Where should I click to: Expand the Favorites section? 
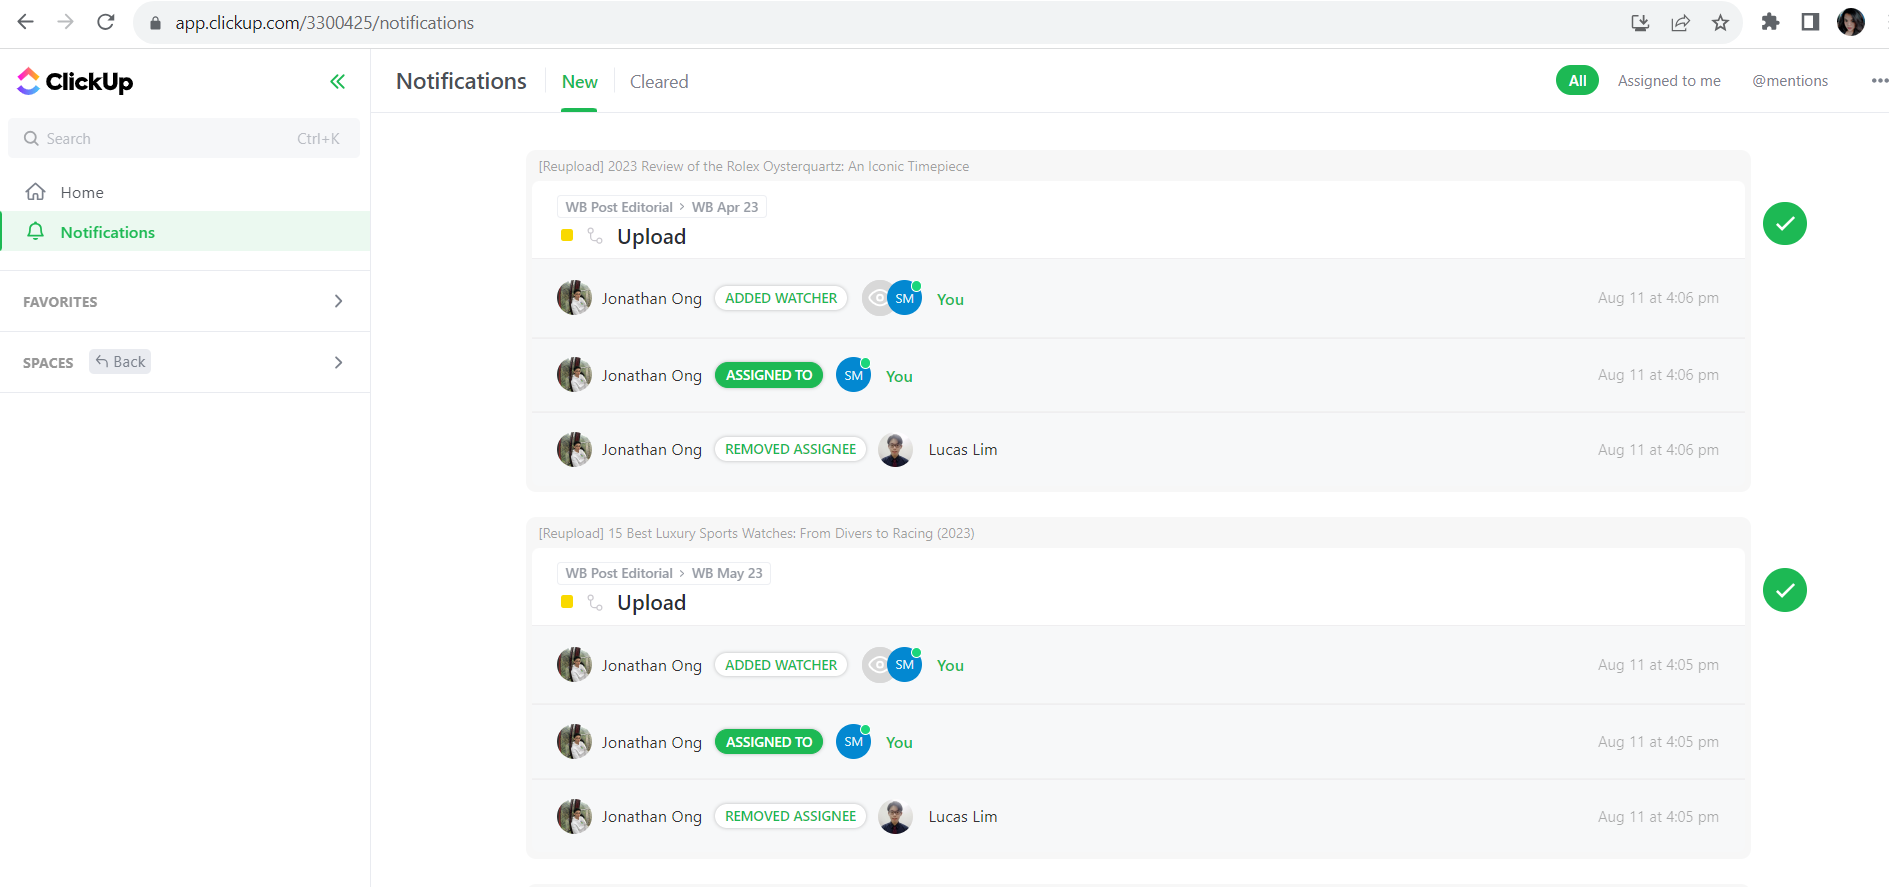click(x=338, y=301)
